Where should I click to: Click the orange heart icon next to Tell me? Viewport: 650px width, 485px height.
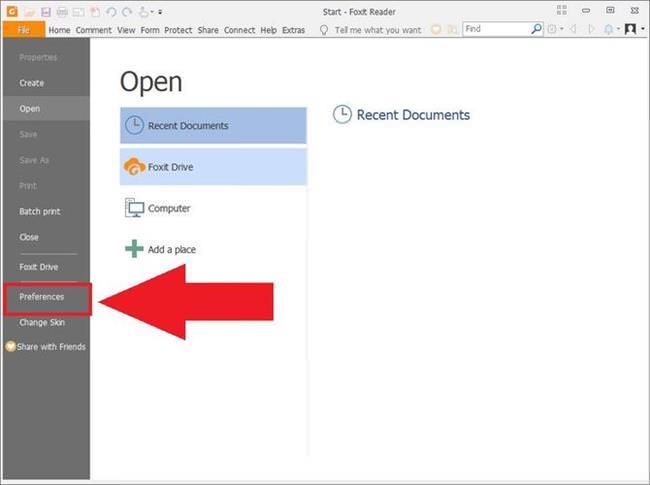(x=436, y=29)
